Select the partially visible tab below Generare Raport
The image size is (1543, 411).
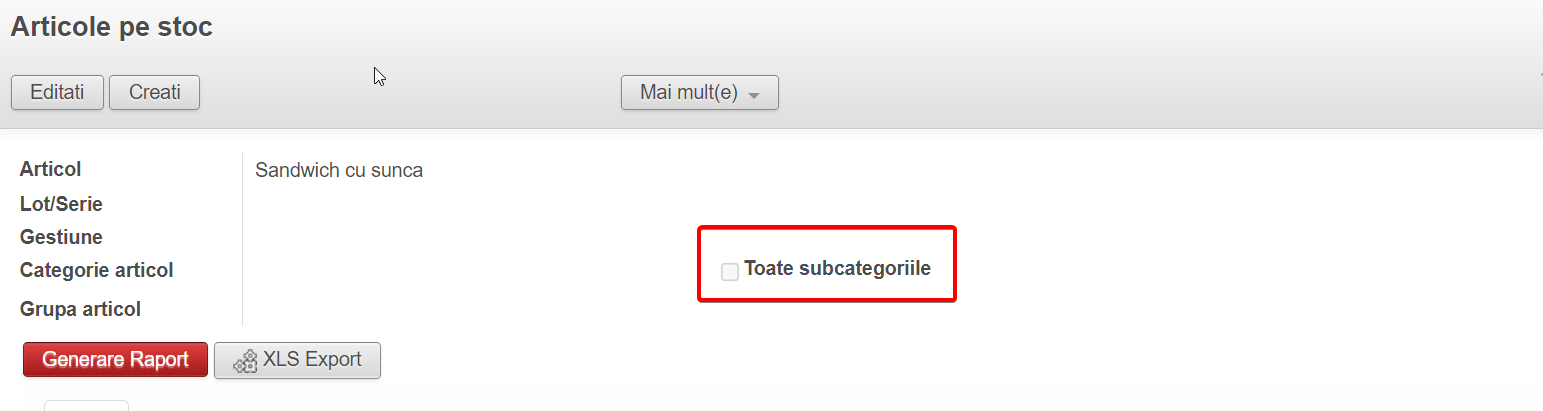point(87,405)
